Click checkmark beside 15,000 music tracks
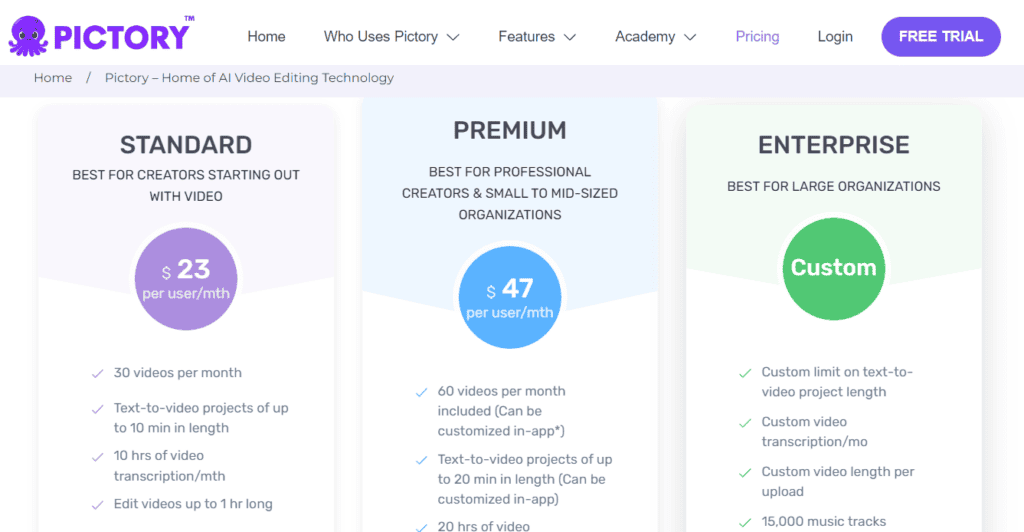1024x532 pixels. [745, 522]
